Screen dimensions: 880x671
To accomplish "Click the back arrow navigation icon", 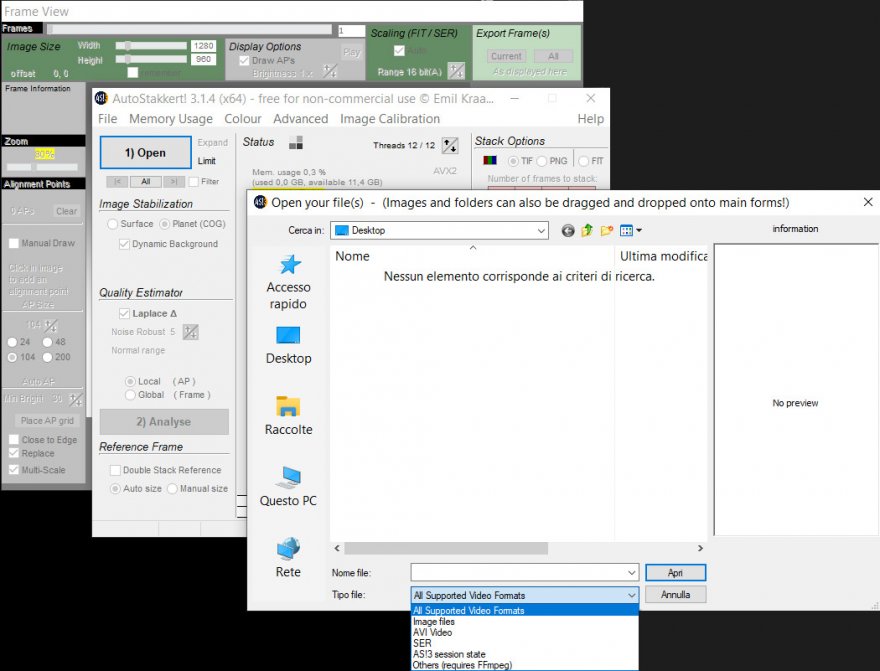I will (x=568, y=231).
